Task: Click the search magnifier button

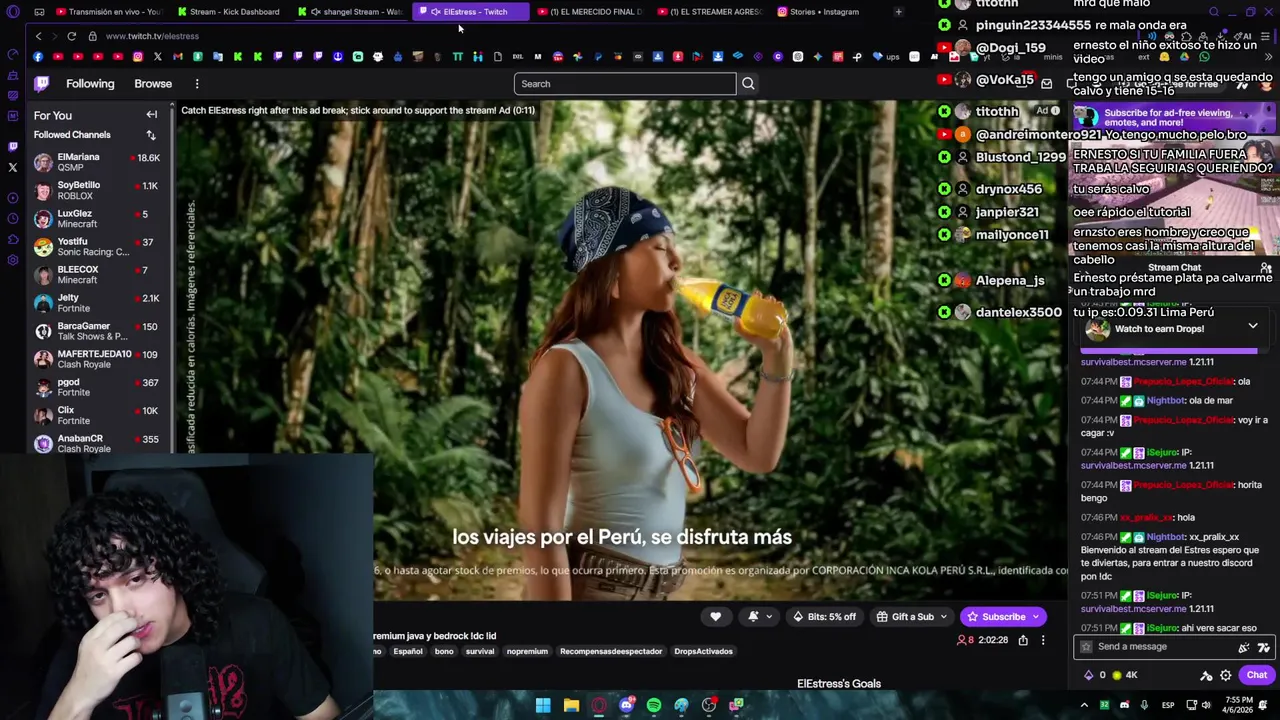Action: tap(748, 84)
